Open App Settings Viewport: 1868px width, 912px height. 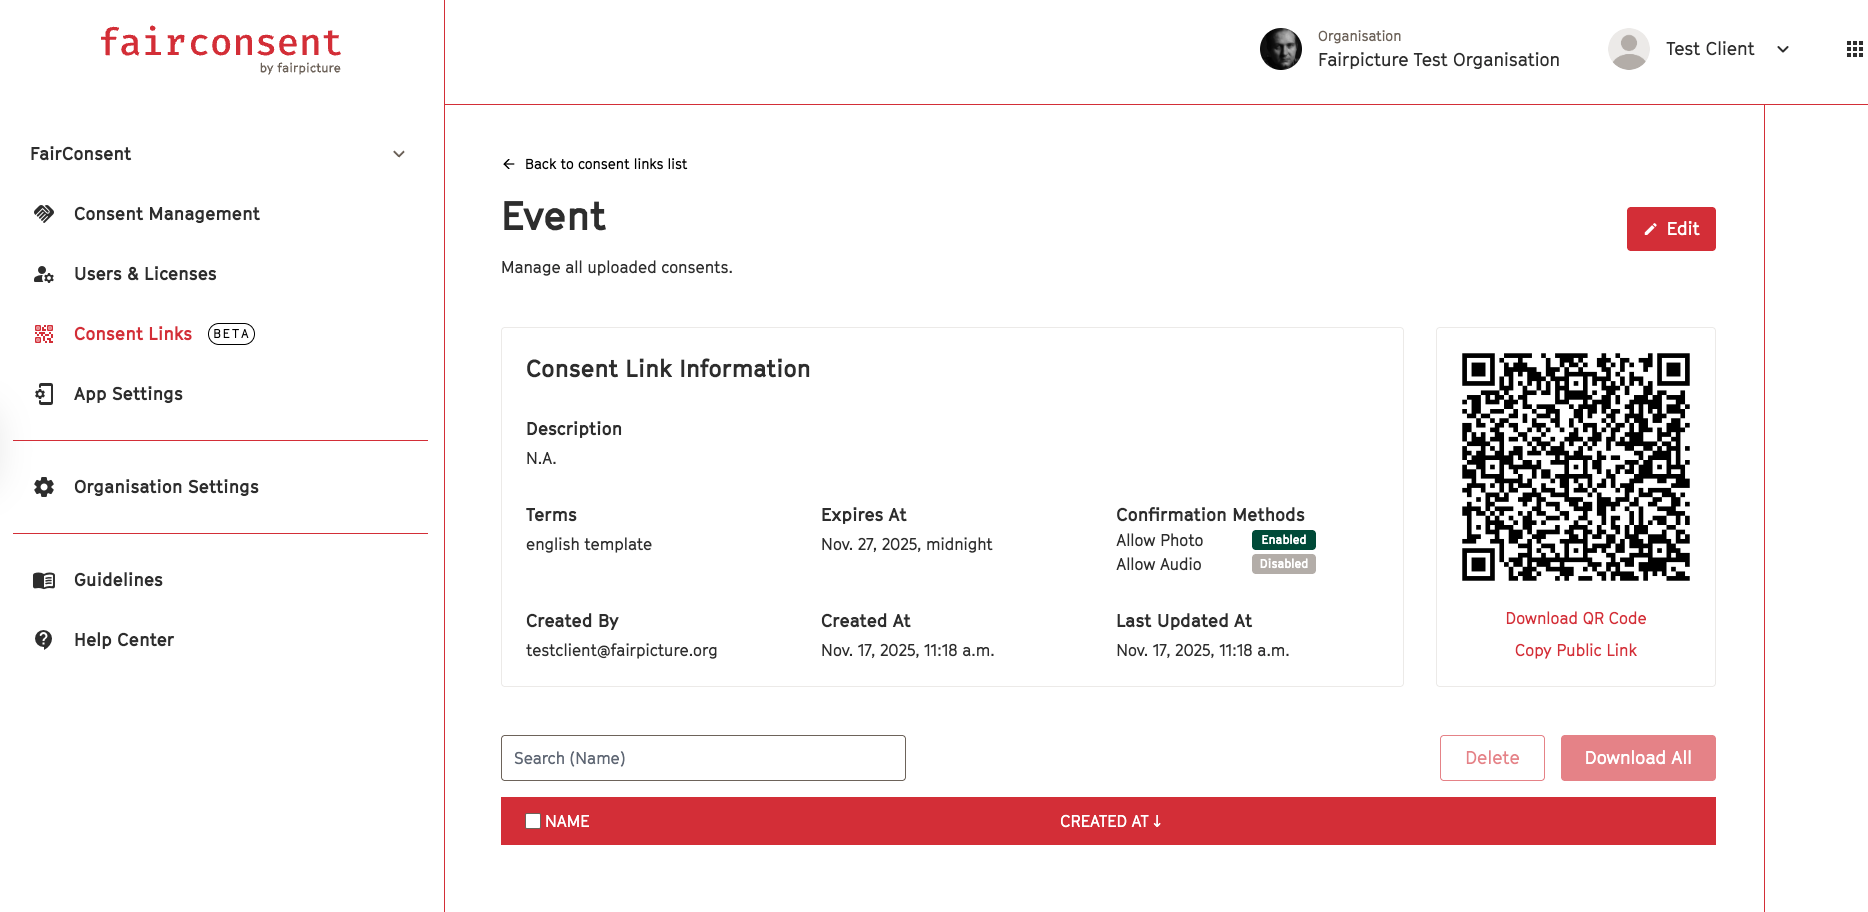pyautogui.click(x=128, y=394)
